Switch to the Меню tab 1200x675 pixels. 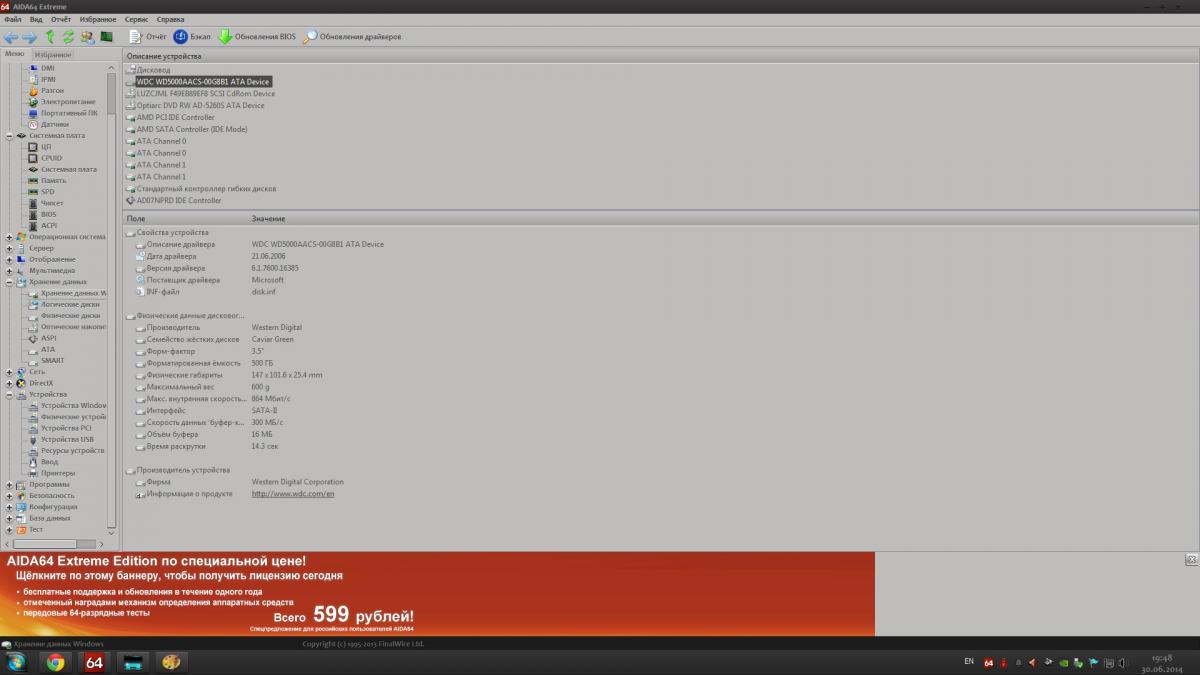[x=14, y=54]
